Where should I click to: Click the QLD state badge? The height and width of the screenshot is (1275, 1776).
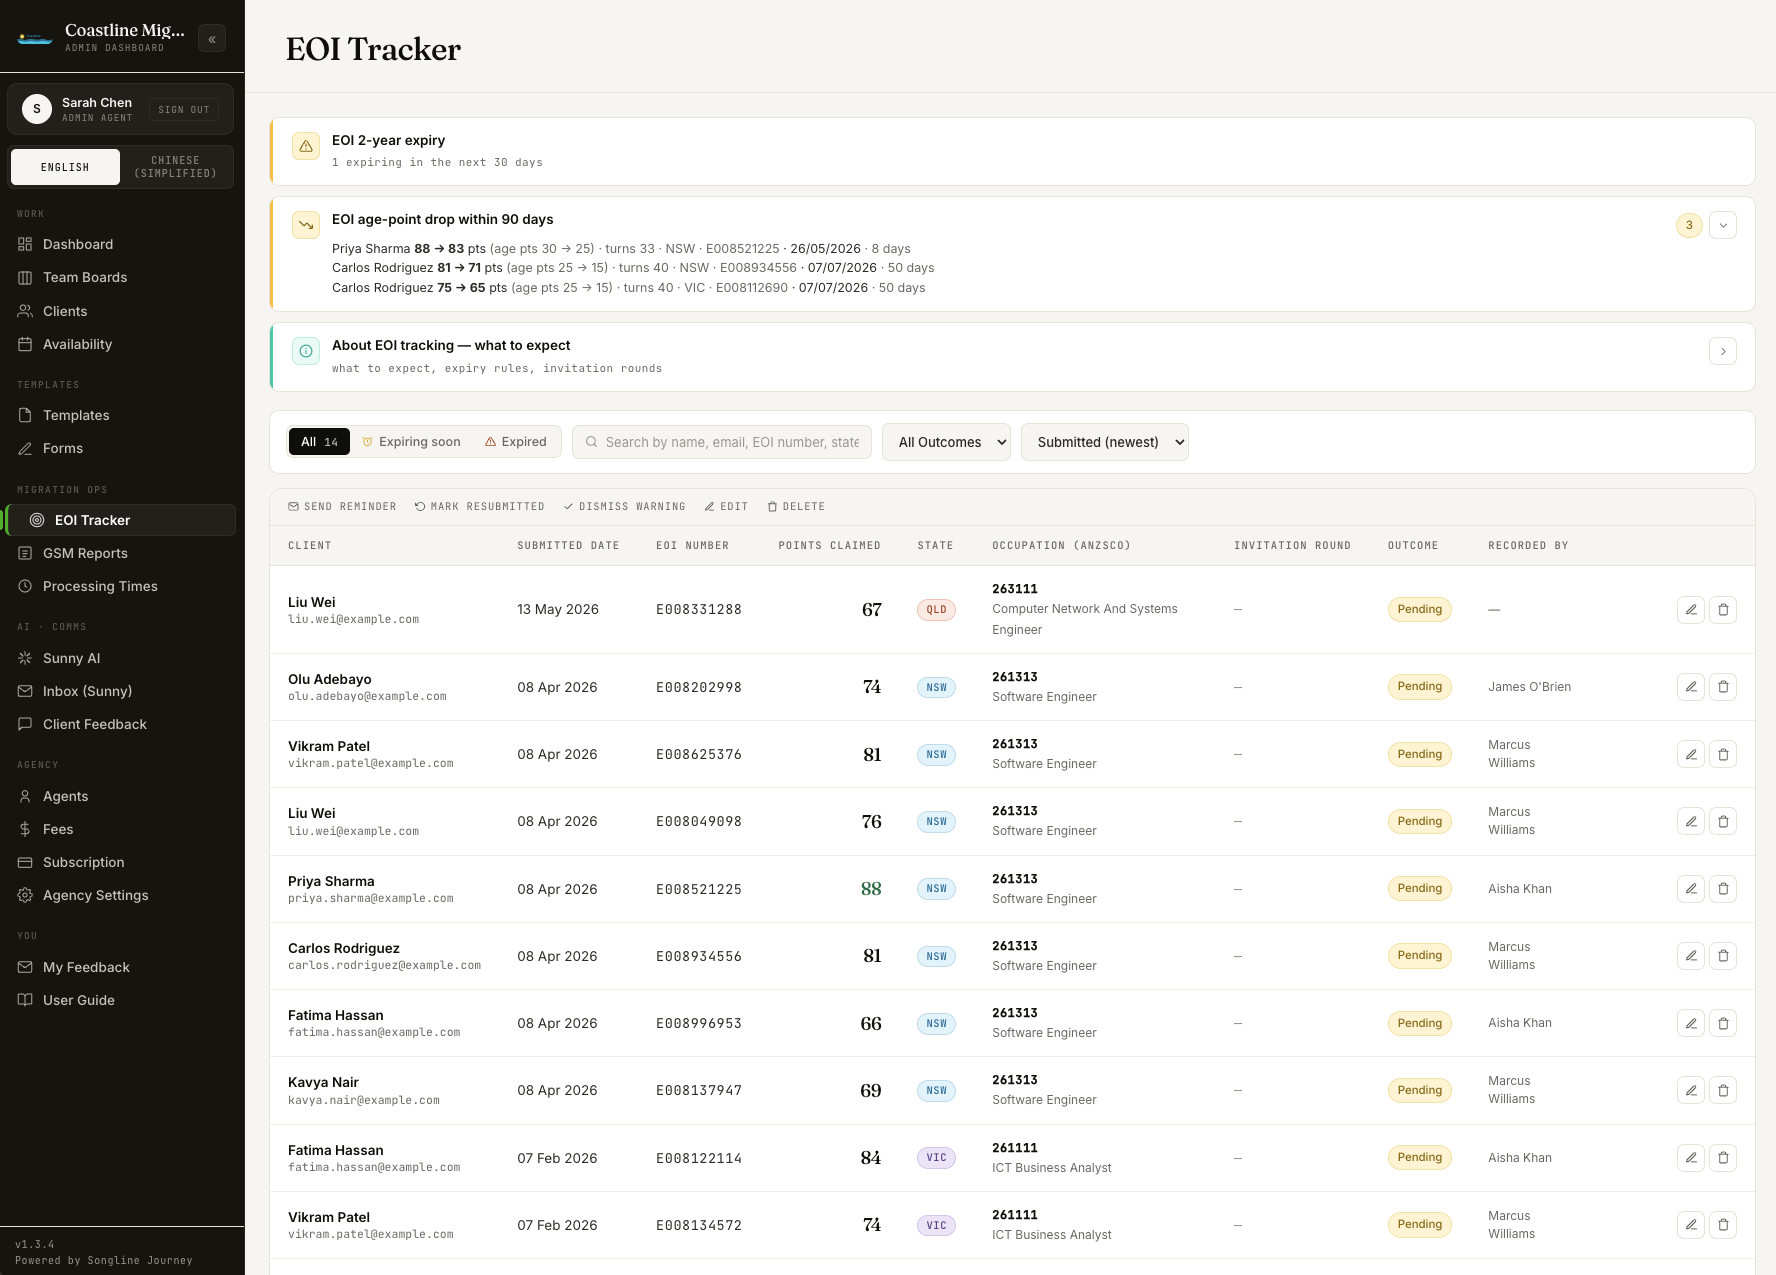936,610
